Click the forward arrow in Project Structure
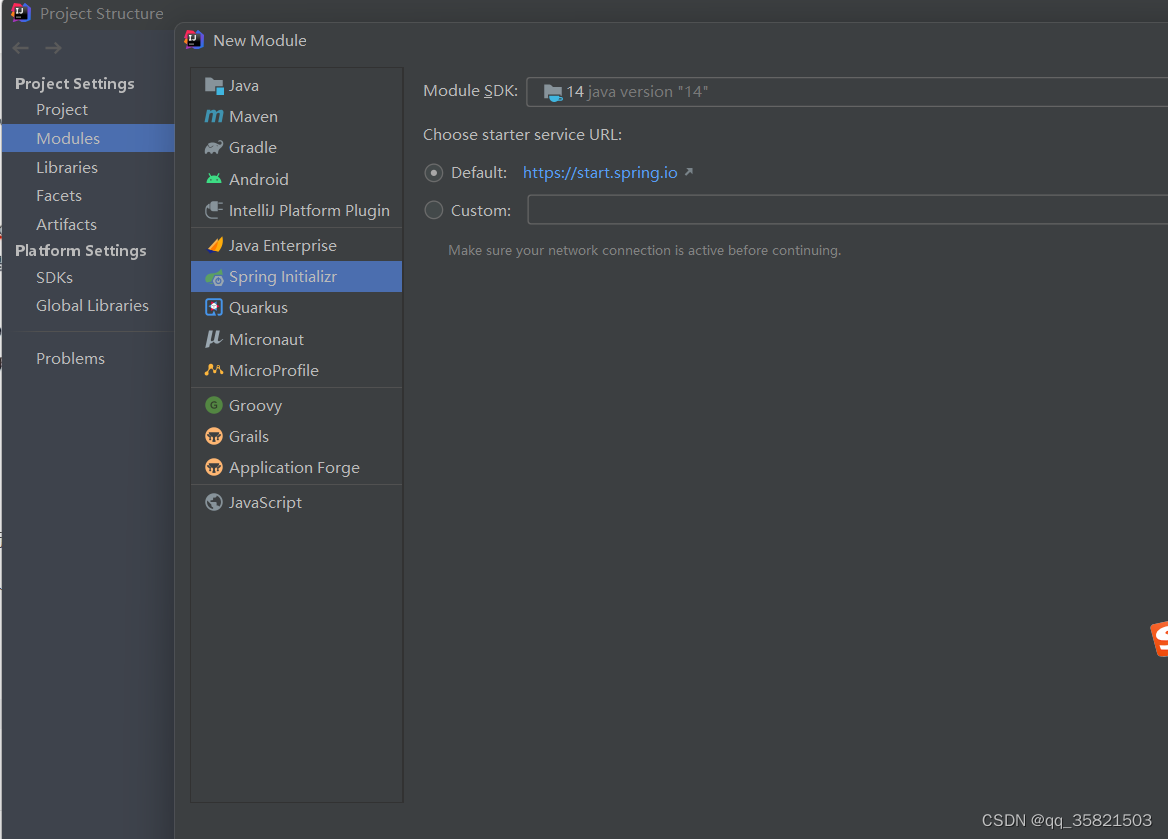This screenshot has width=1168, height=839. [53, 48]
